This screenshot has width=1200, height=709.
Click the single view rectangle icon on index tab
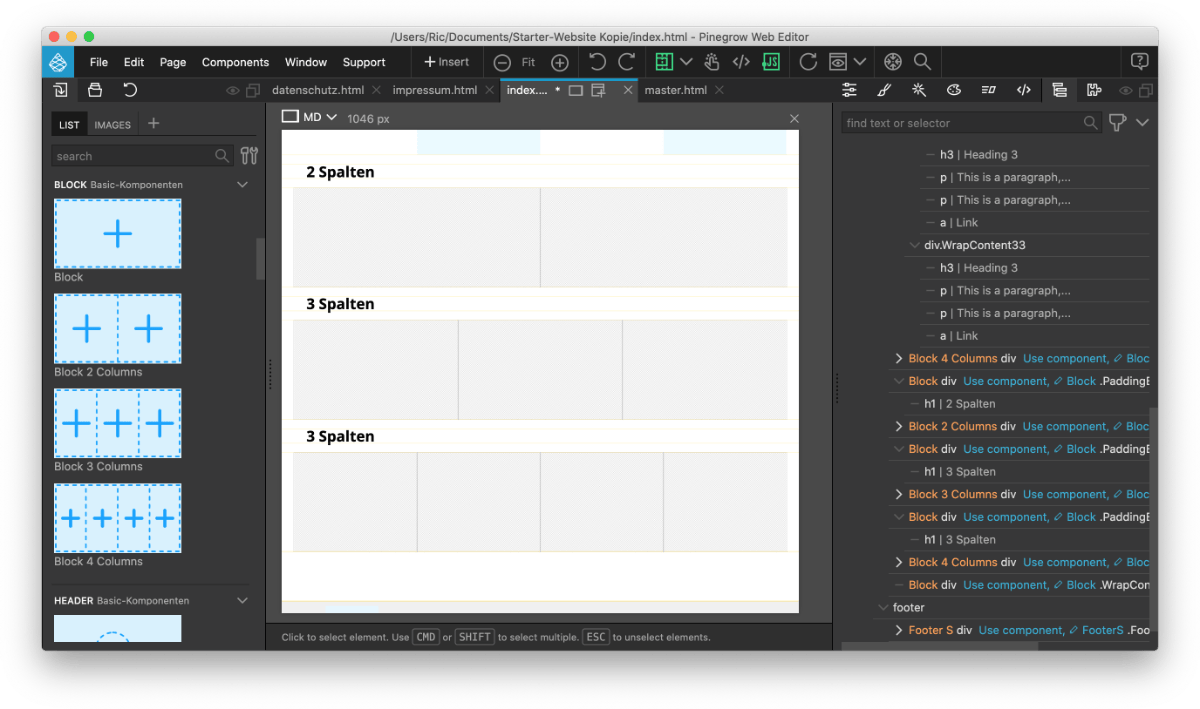(x=575, y=90)
